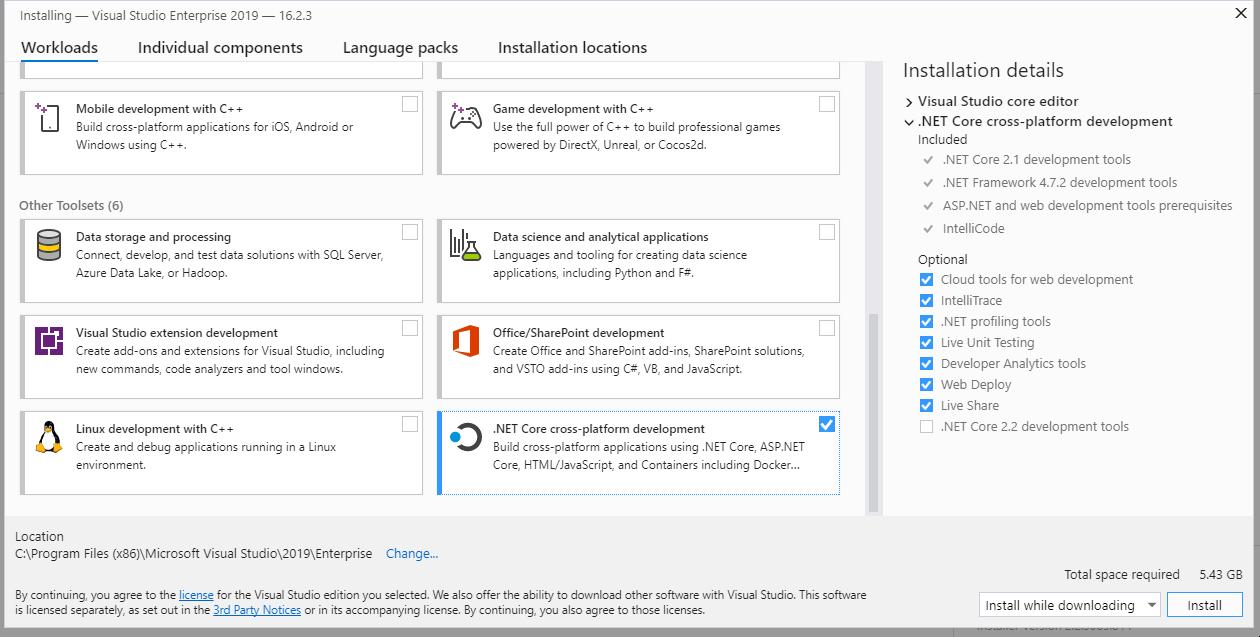This screenshot has width=1260, height=637.
Task: Switch to Individual components tab
Action: click(x=220, y=48)
